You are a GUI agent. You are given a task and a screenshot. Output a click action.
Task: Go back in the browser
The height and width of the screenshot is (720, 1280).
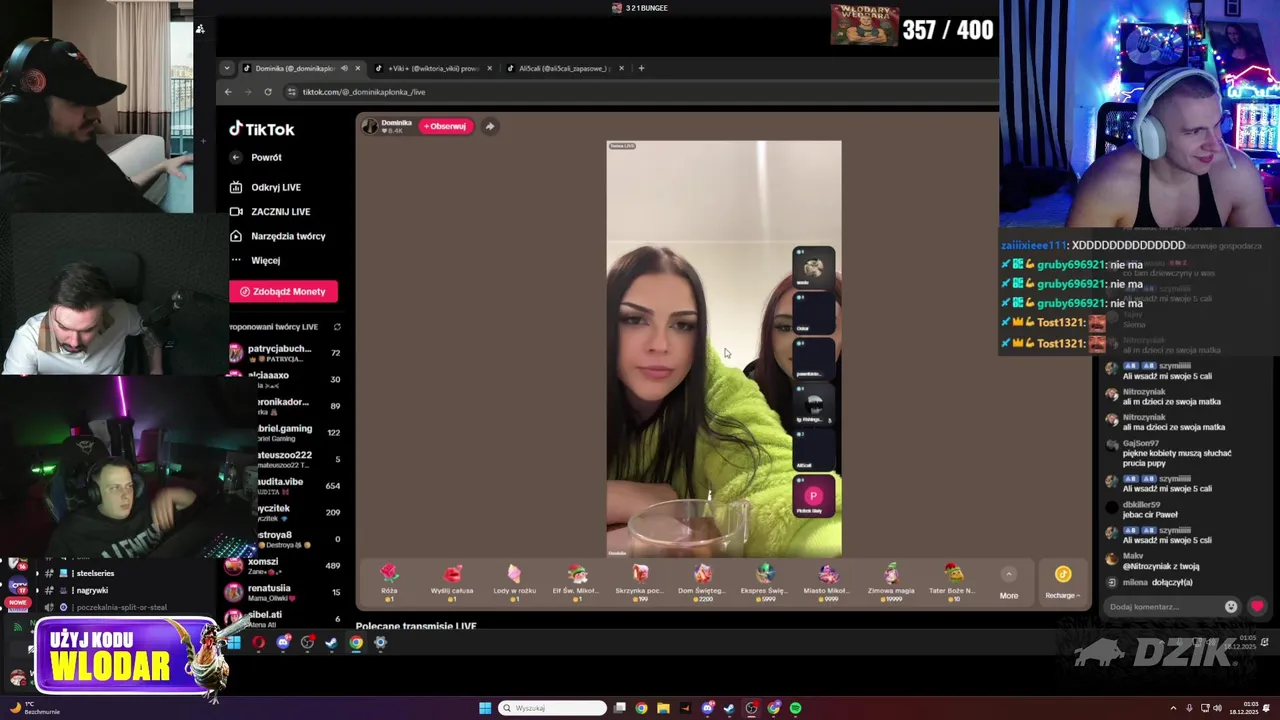(228, 92)
